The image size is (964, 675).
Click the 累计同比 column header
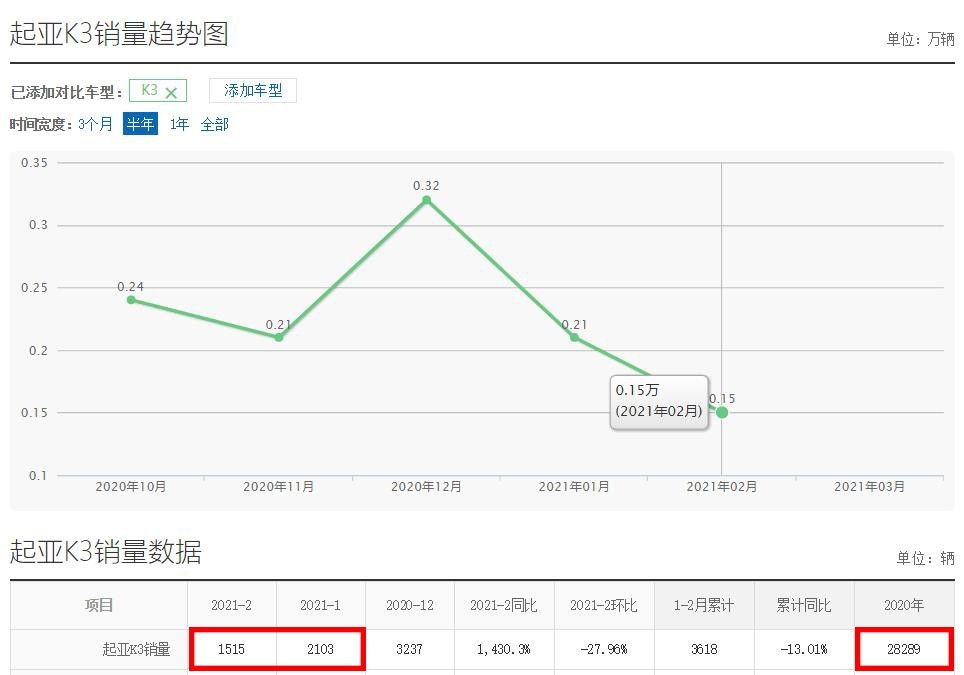pyautogui.click(x=804, y=605)
